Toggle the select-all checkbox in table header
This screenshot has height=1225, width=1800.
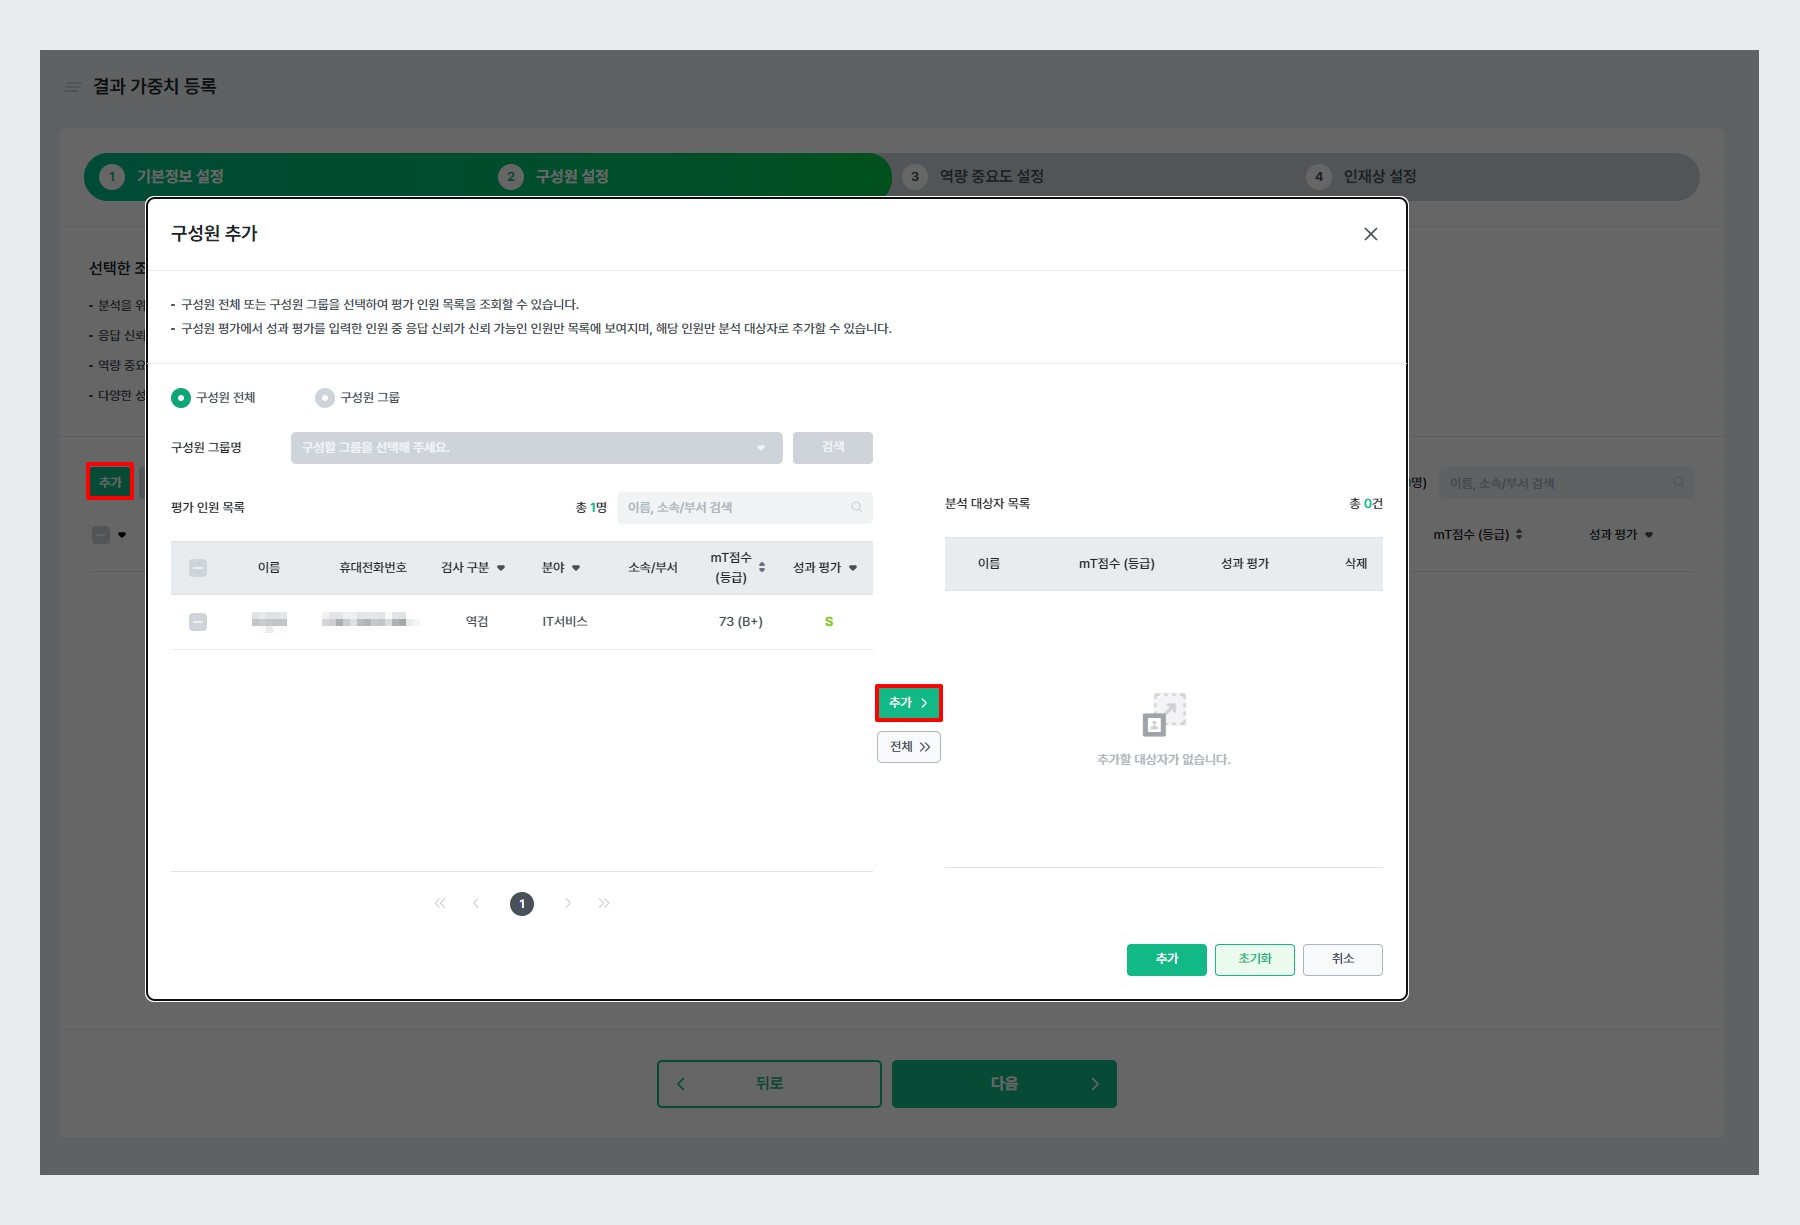click(x=198, y=568)
